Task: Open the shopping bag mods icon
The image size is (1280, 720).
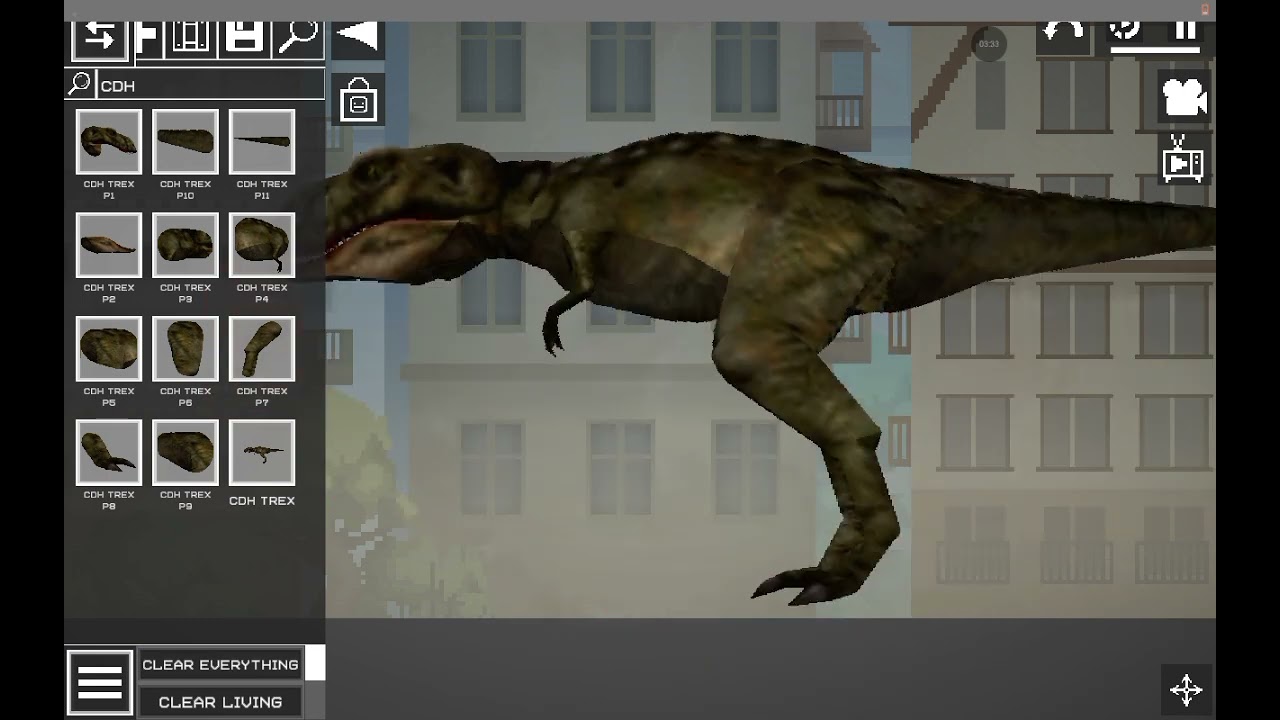Action: coord(358,100)
